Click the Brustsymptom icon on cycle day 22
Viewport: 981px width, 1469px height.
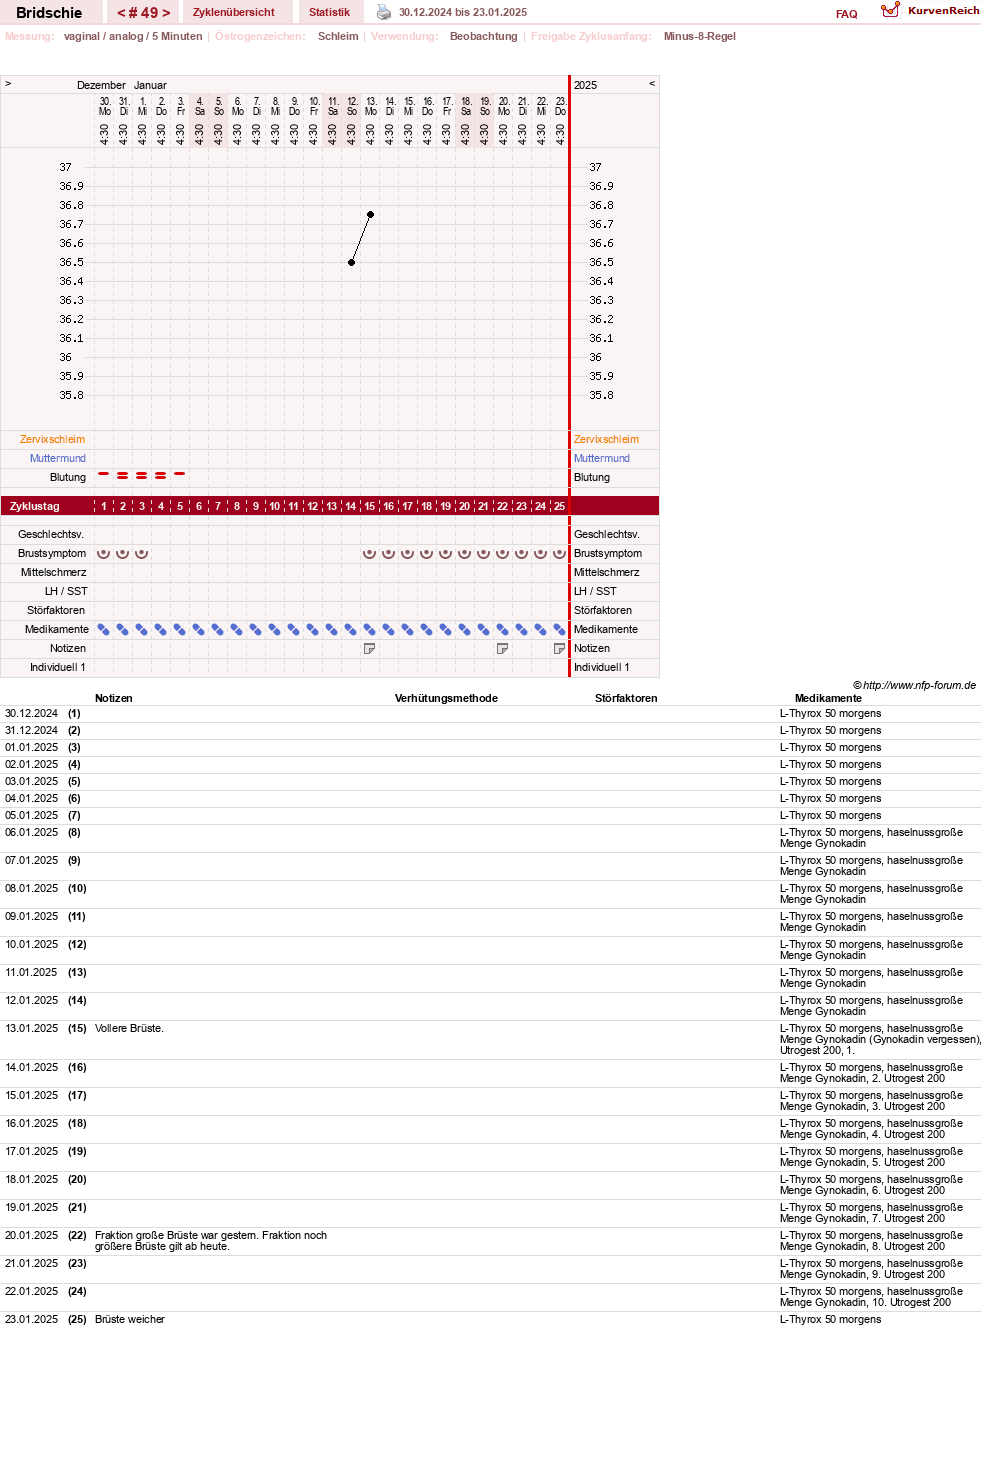[502, 553]
